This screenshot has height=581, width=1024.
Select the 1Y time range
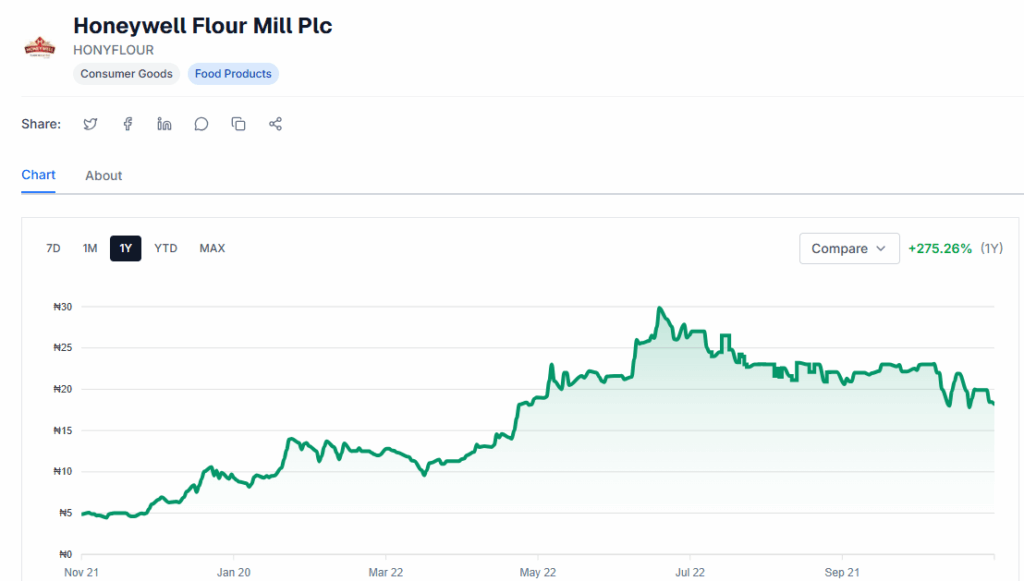click(x=125, y=248)
